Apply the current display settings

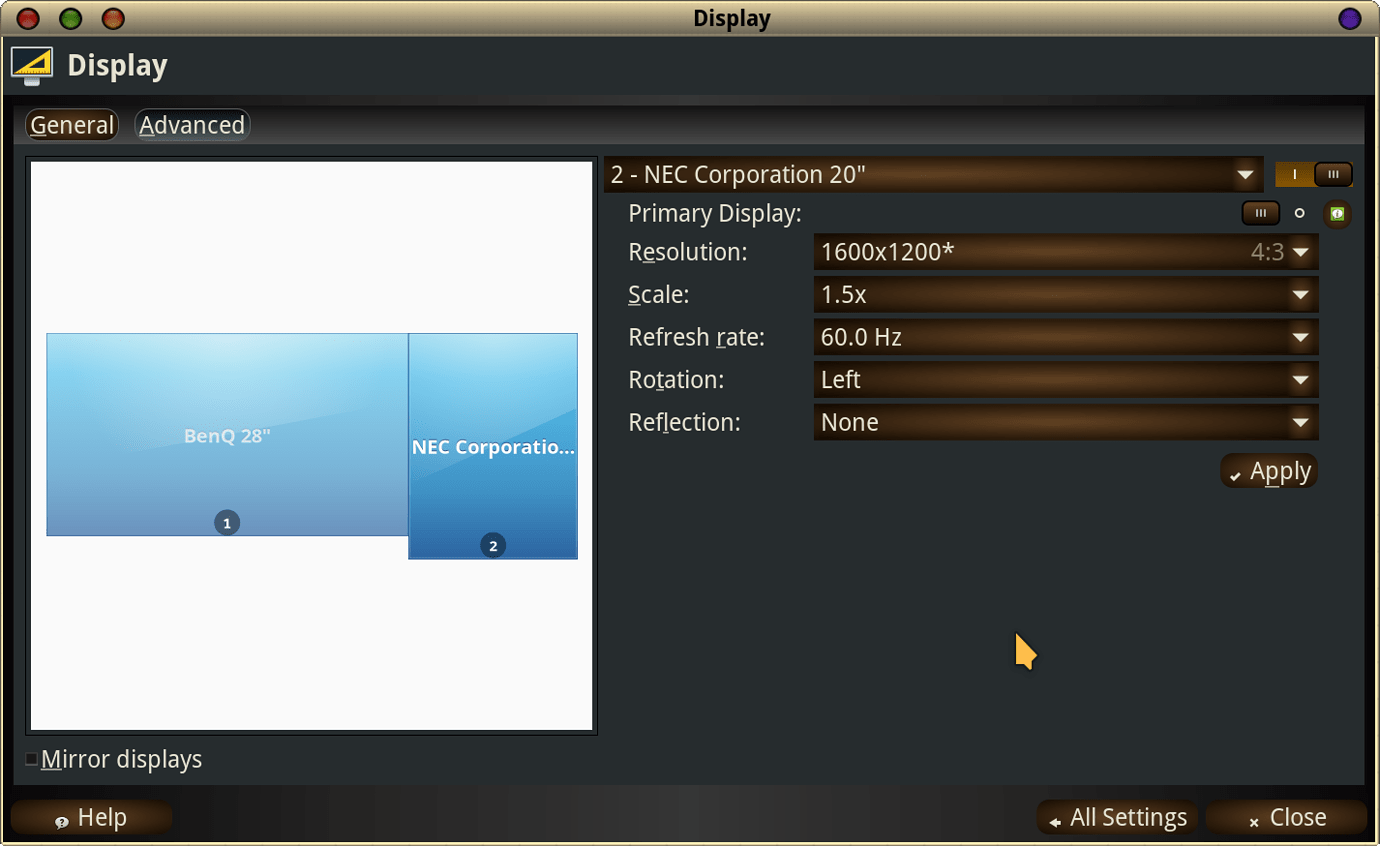click(1268, 470)
